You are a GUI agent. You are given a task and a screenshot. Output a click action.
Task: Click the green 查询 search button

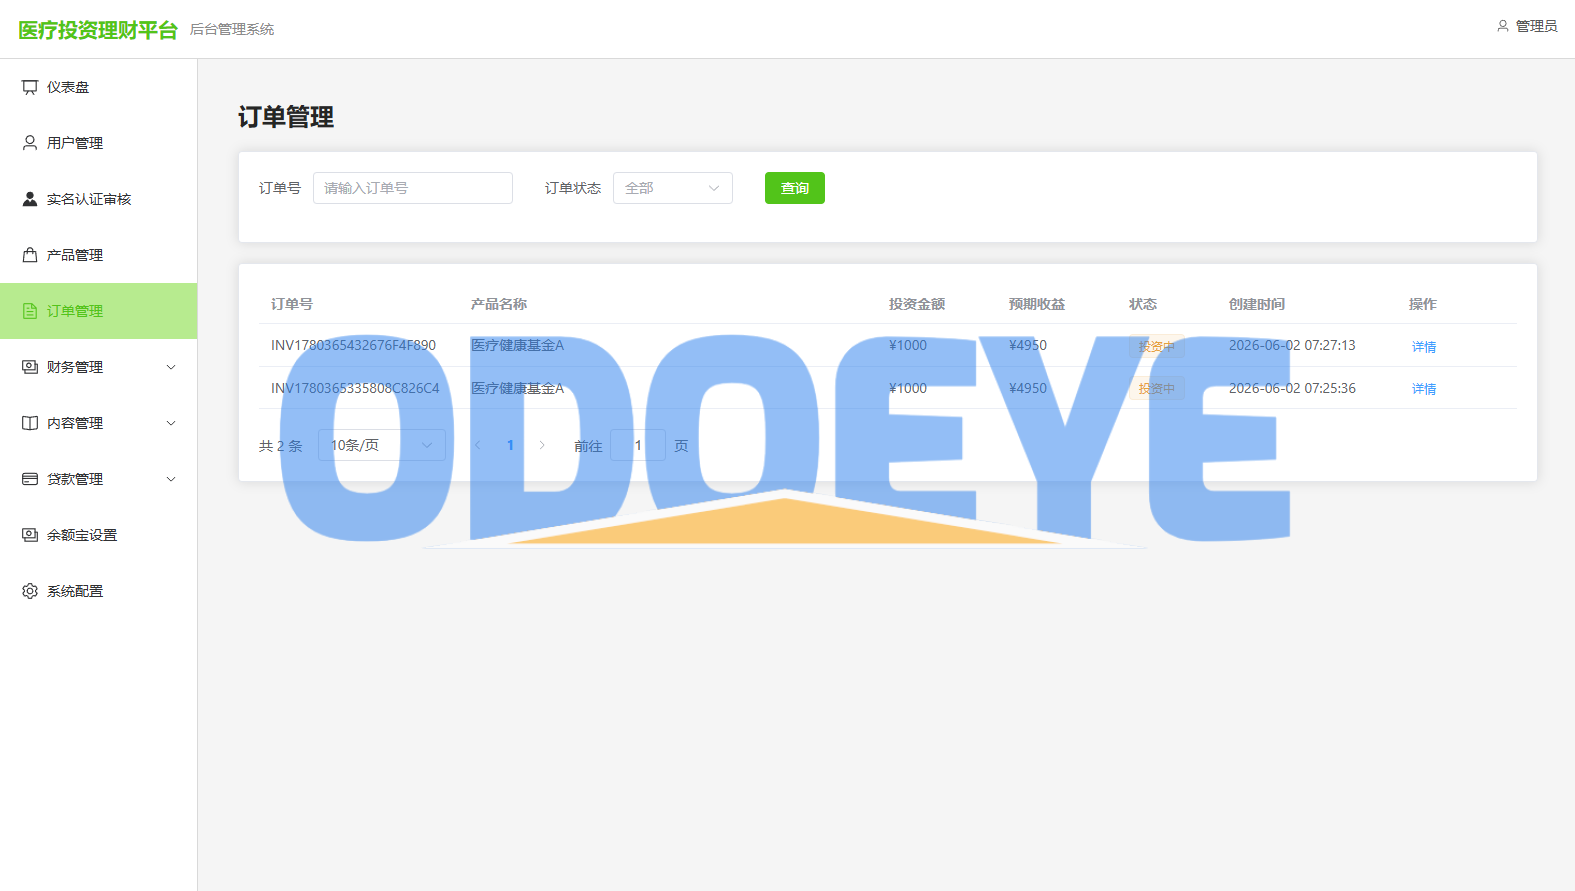pyautogui.click(x=795, y=188)
